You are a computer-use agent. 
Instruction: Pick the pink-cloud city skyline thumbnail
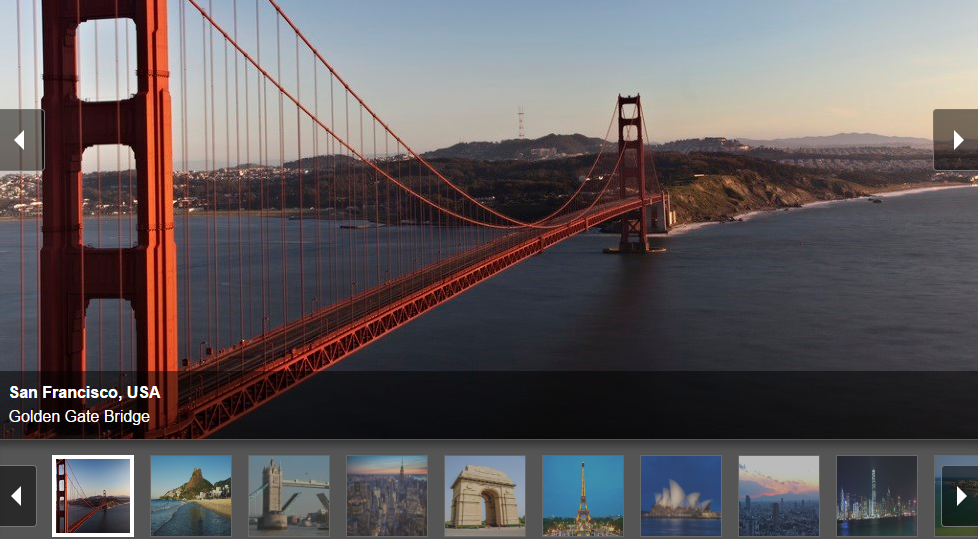(778, 495)
